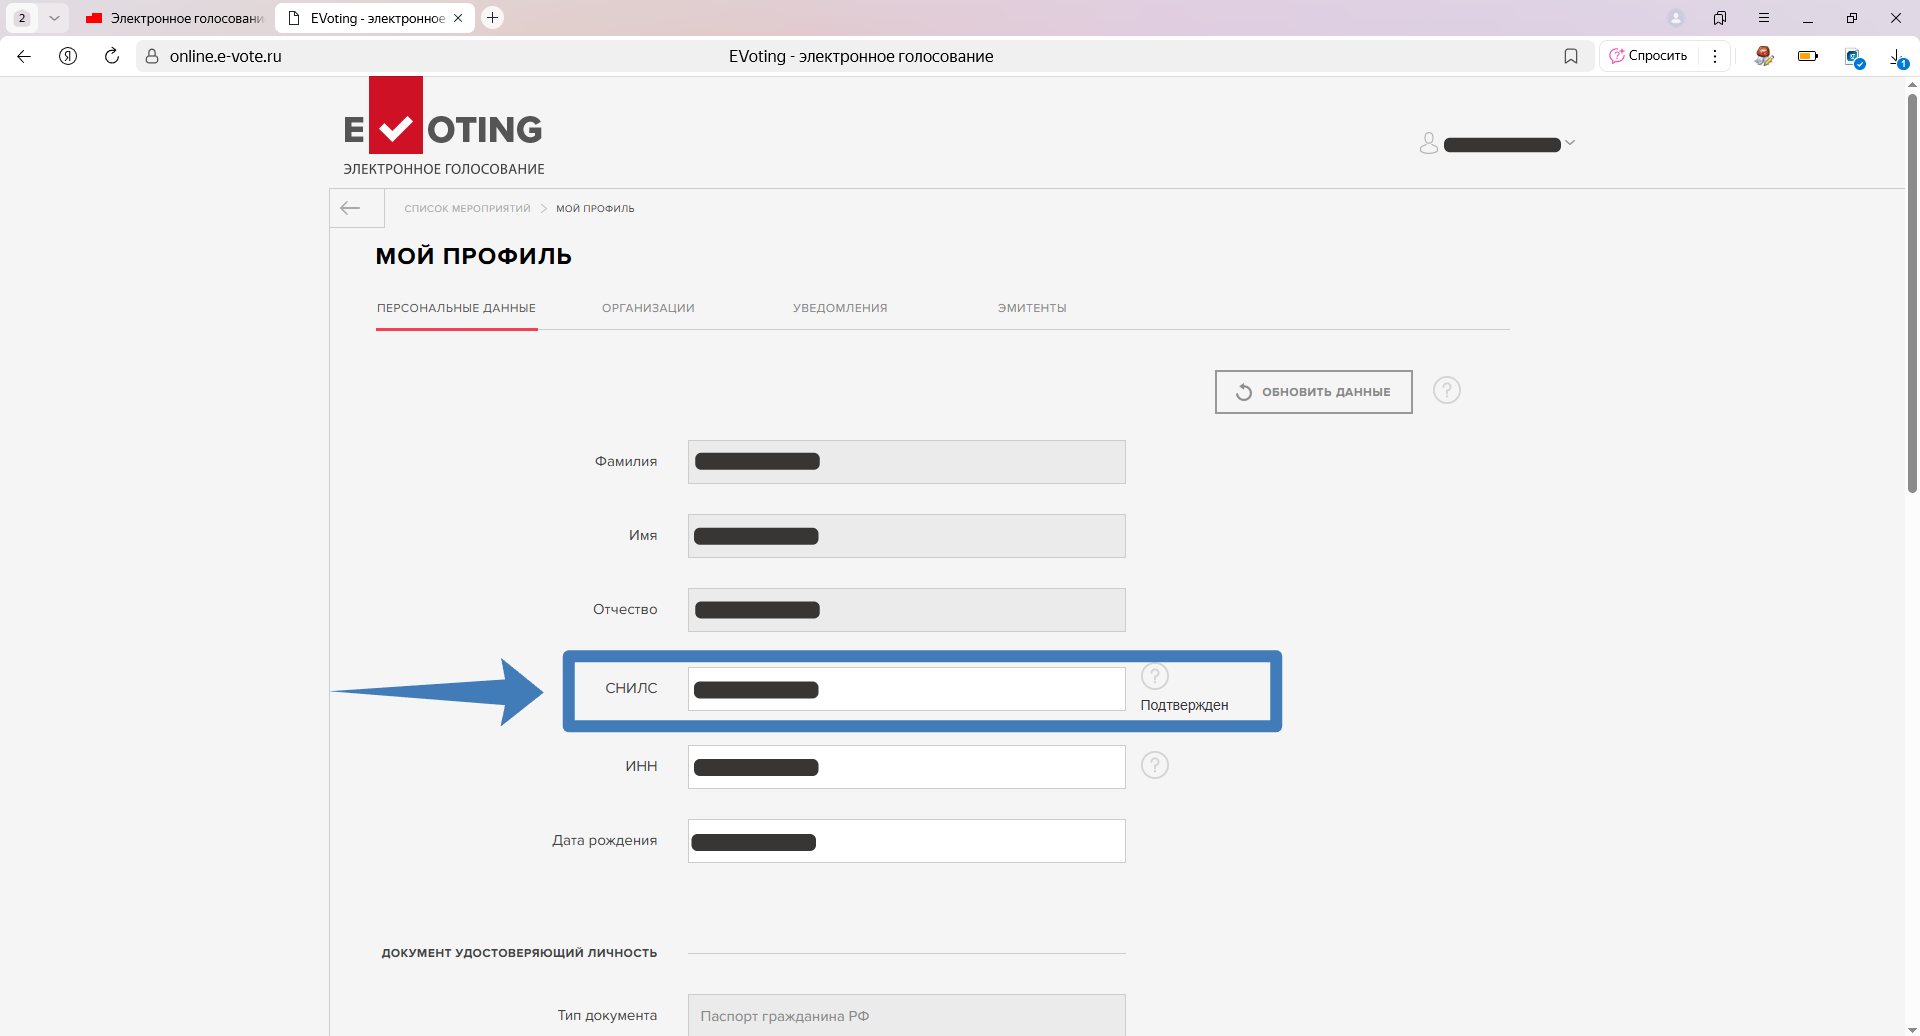Bookmark this page in address bar
Screen dimensions: 1920x1036
pyautogui.click(x=1570, y=56)
